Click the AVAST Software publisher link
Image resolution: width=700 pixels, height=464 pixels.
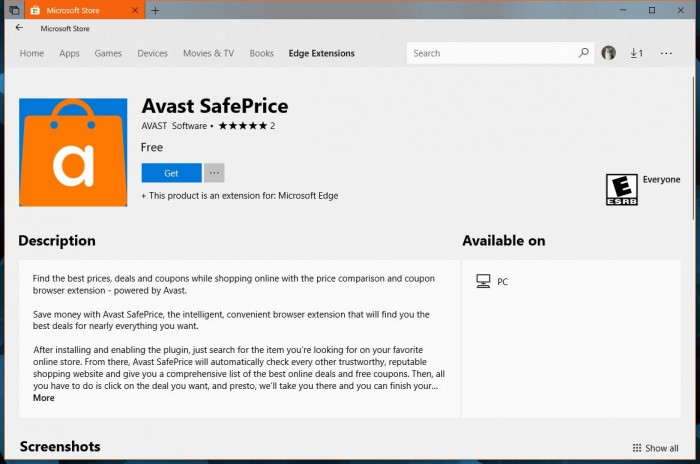coord(173,126)
